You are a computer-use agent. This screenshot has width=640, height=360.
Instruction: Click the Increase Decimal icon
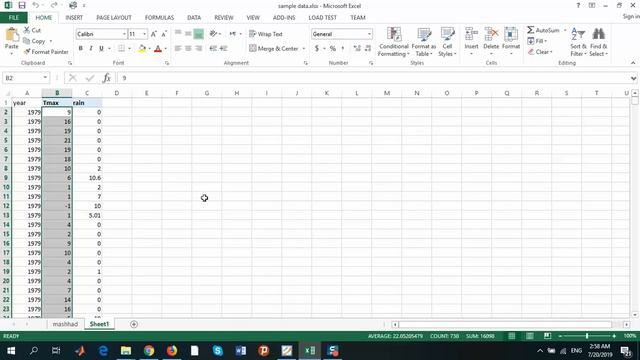click(357, 49)
